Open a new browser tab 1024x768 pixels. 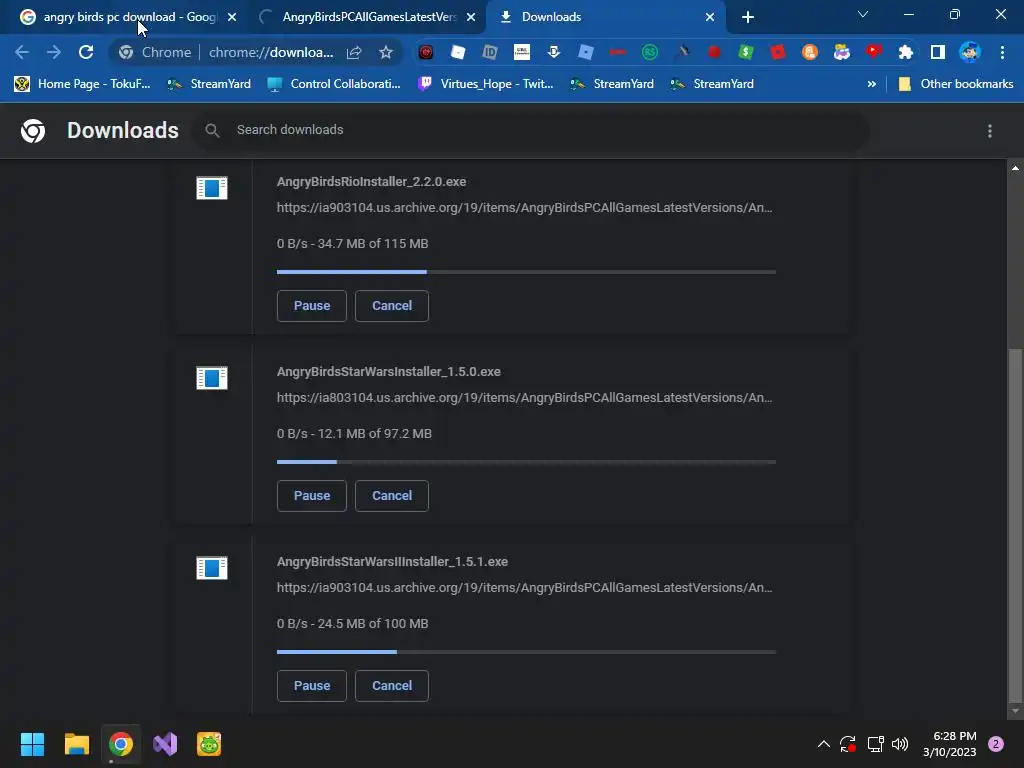(748, 17)
